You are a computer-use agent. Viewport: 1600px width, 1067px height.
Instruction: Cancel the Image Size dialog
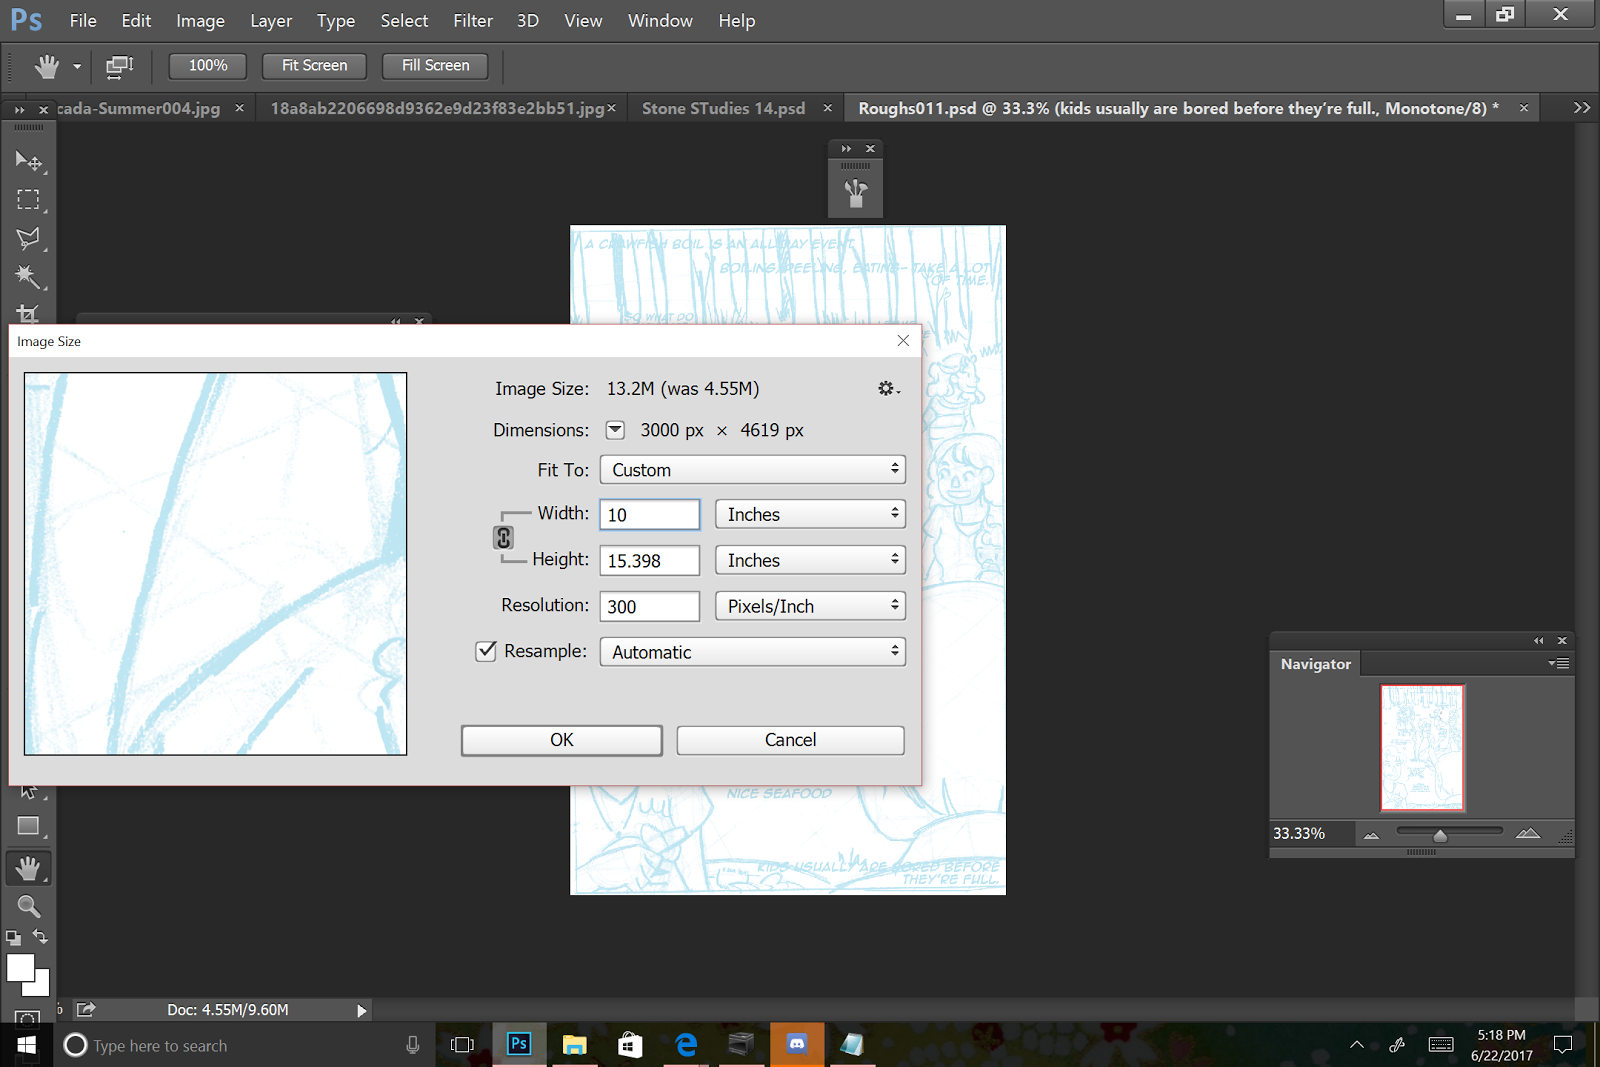pos(790,740)
